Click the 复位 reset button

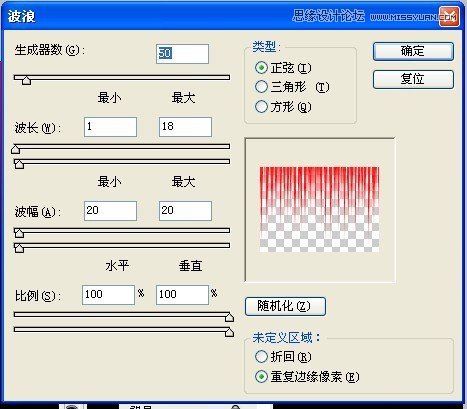(413, 79)
